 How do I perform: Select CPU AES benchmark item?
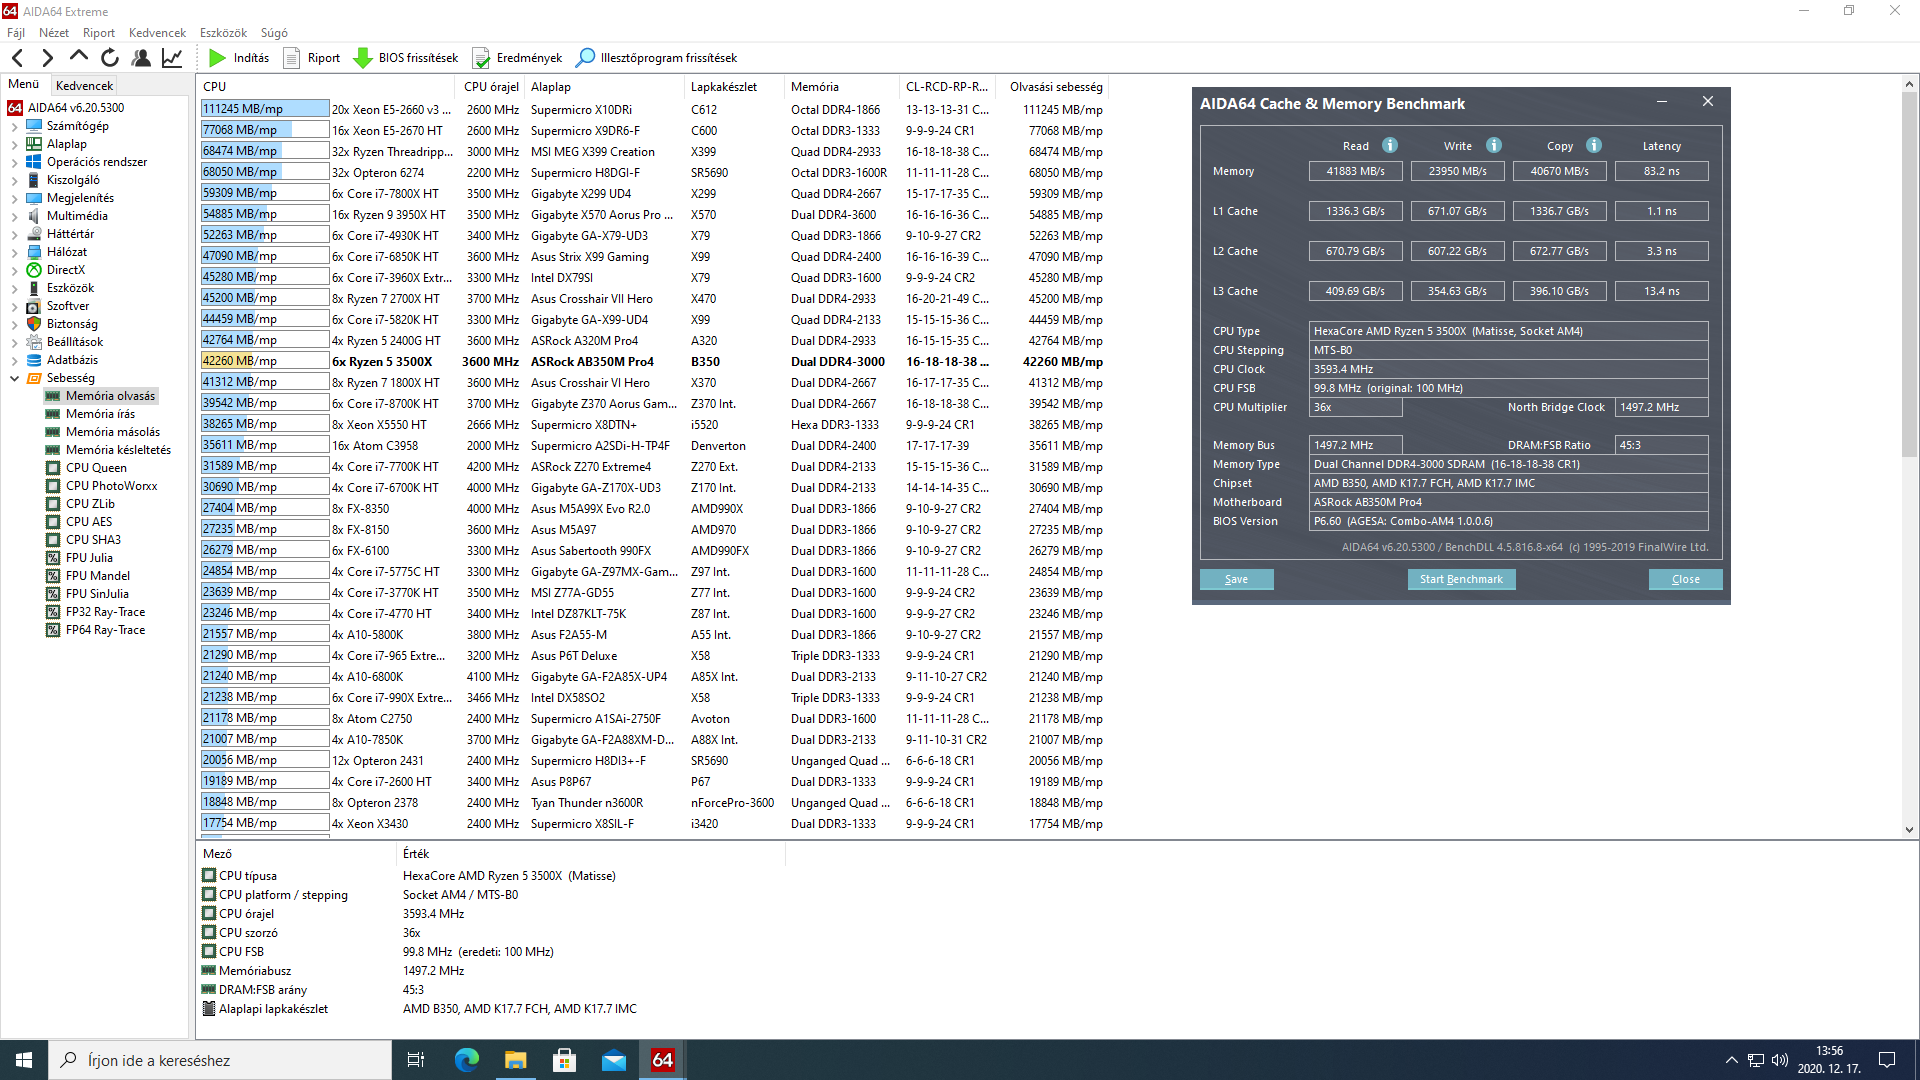[x=89, y=522]
